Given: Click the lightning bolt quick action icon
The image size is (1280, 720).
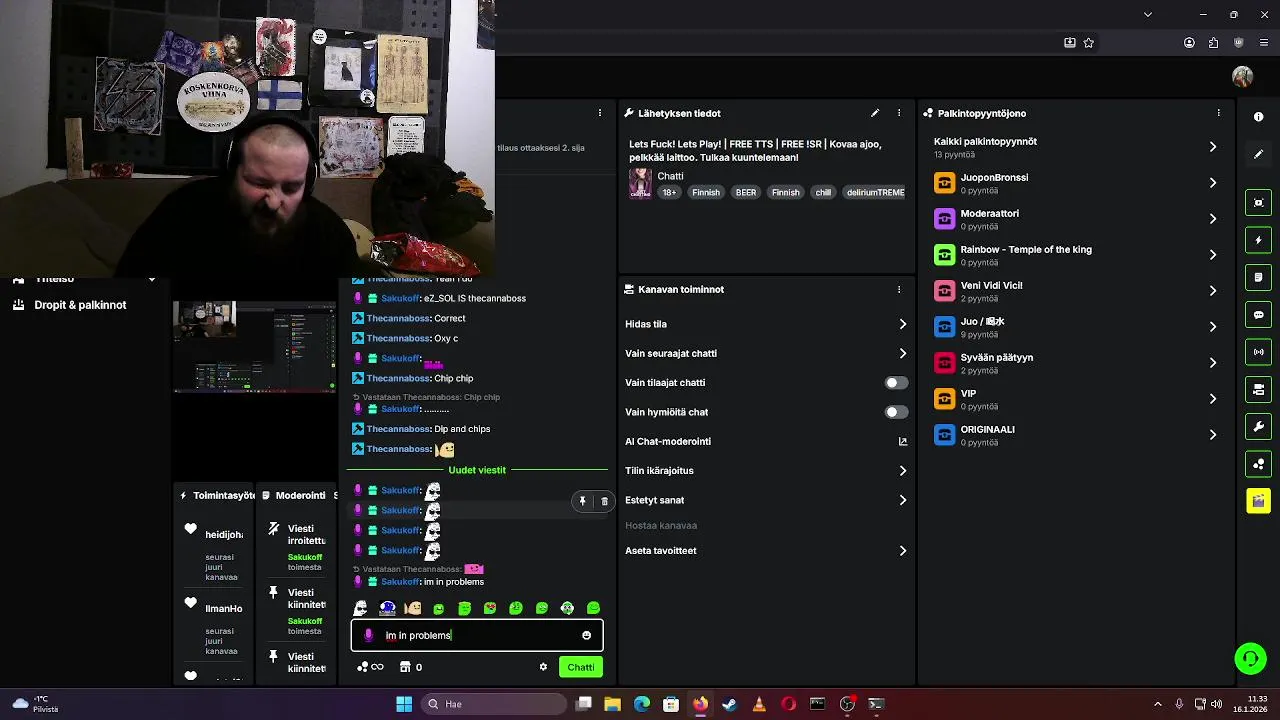Looking at the screenshot, I should pyautogui.click(x=1258, y=240).
